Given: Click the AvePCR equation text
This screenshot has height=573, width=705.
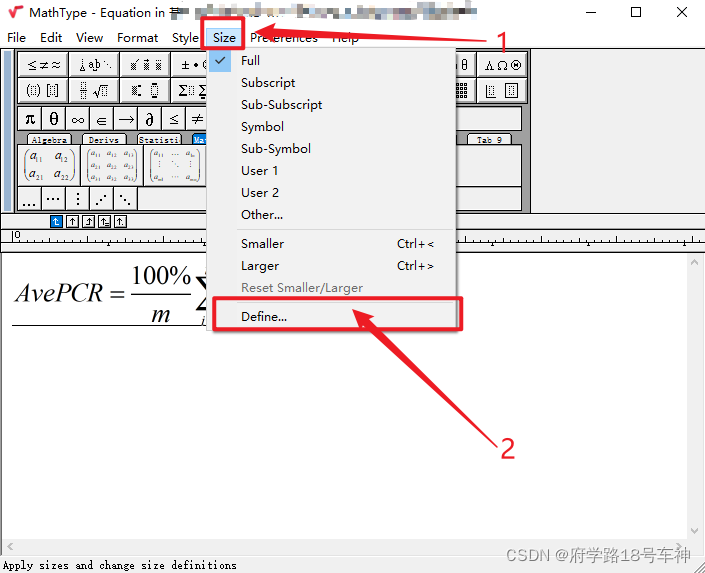Looking at the screenshot, I should (59, 293).
